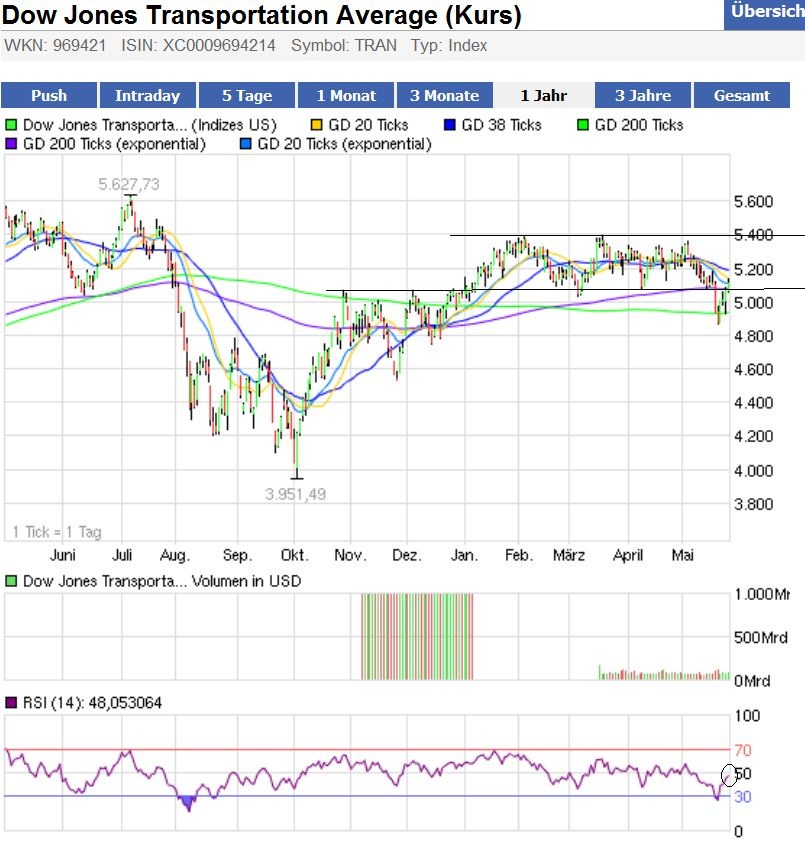Click the 'GD 20 Ticks (exponential)' legend text
The image size is (805, 848).
tap(344, 144)
